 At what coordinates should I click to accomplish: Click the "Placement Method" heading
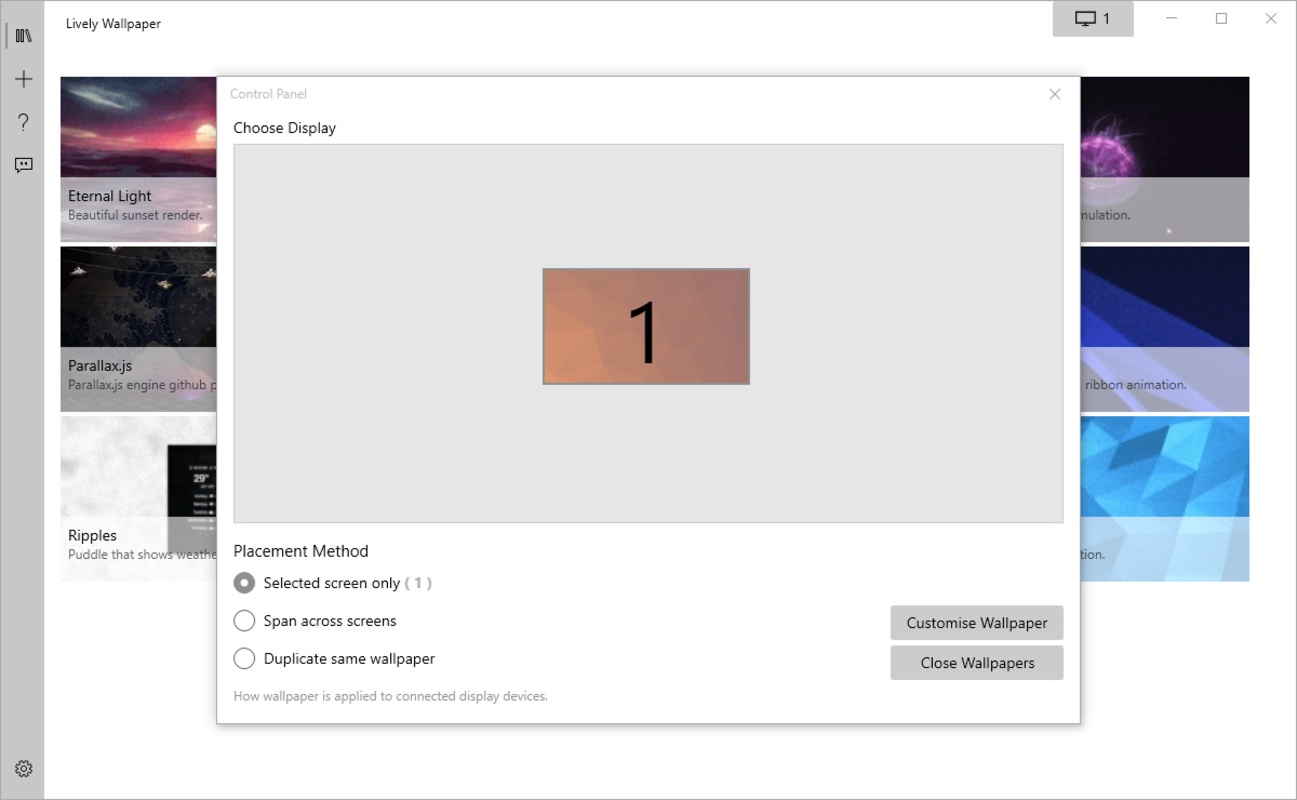click(301, 551)
